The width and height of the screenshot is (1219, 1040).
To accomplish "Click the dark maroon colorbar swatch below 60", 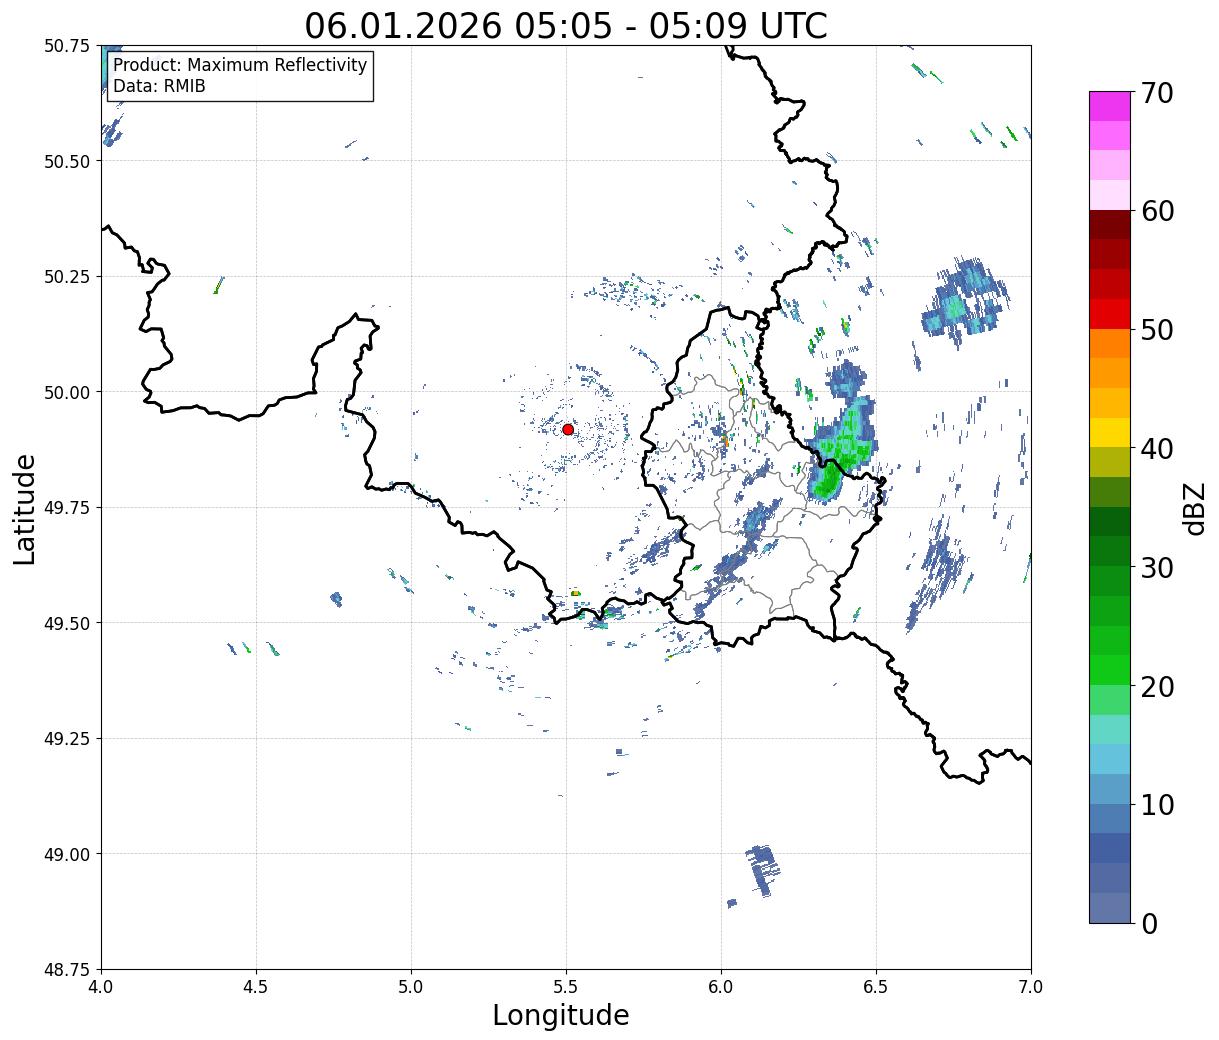I will coord(1110,225).
